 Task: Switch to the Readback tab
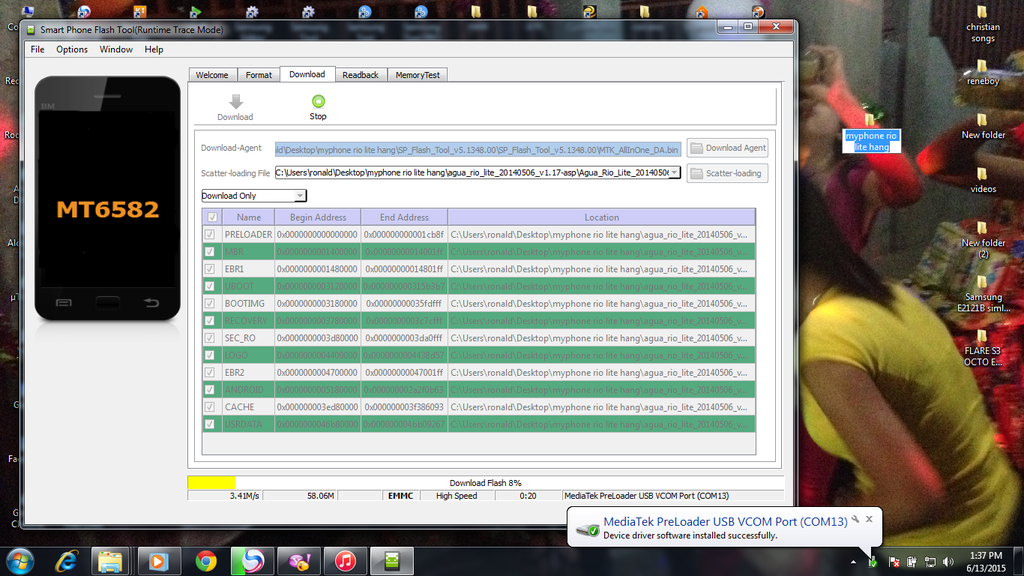360,75
